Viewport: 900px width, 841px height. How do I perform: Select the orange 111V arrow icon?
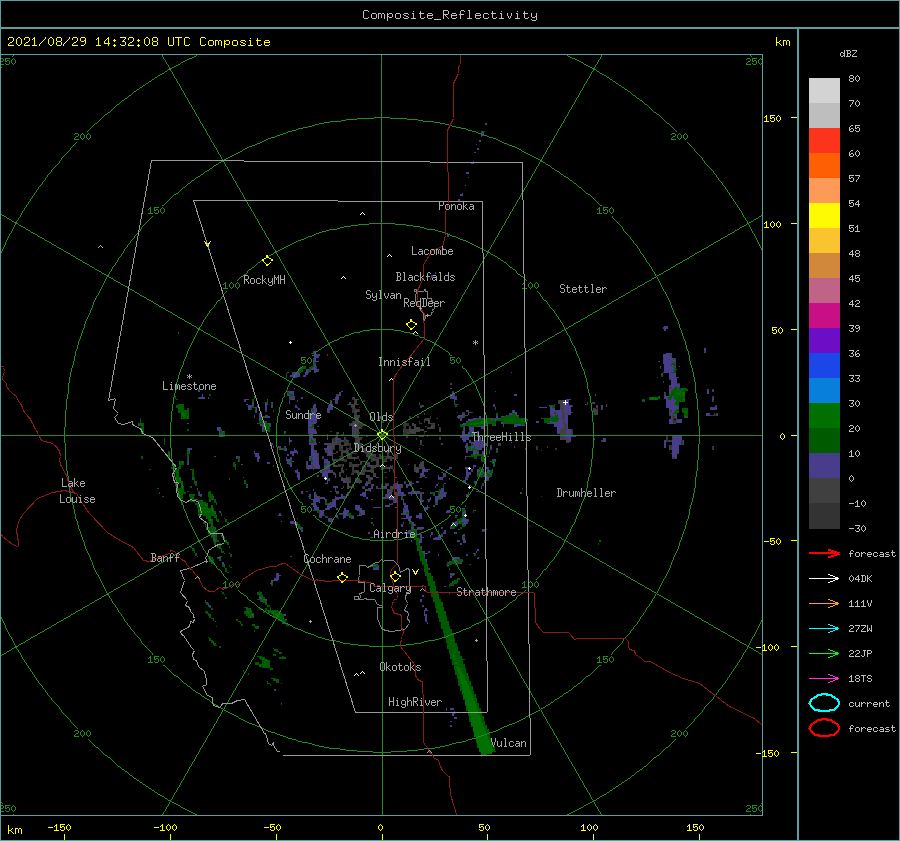click(824, 603)
